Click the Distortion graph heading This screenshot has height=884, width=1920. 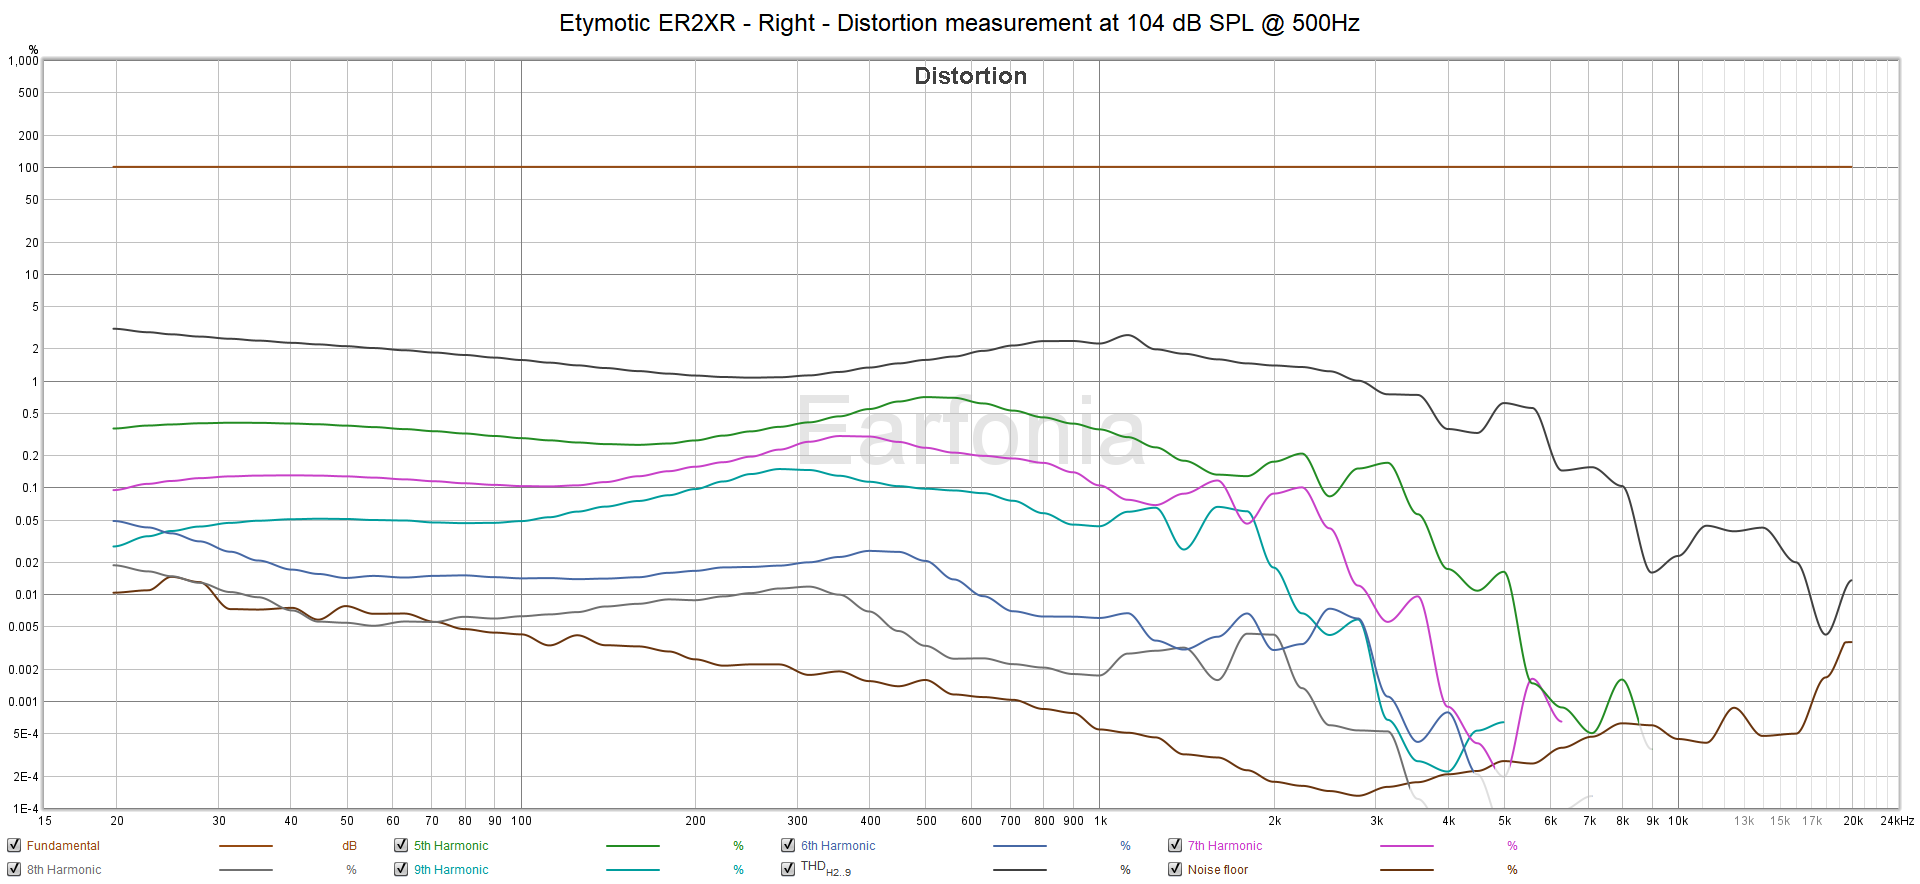tap(970, 76)
